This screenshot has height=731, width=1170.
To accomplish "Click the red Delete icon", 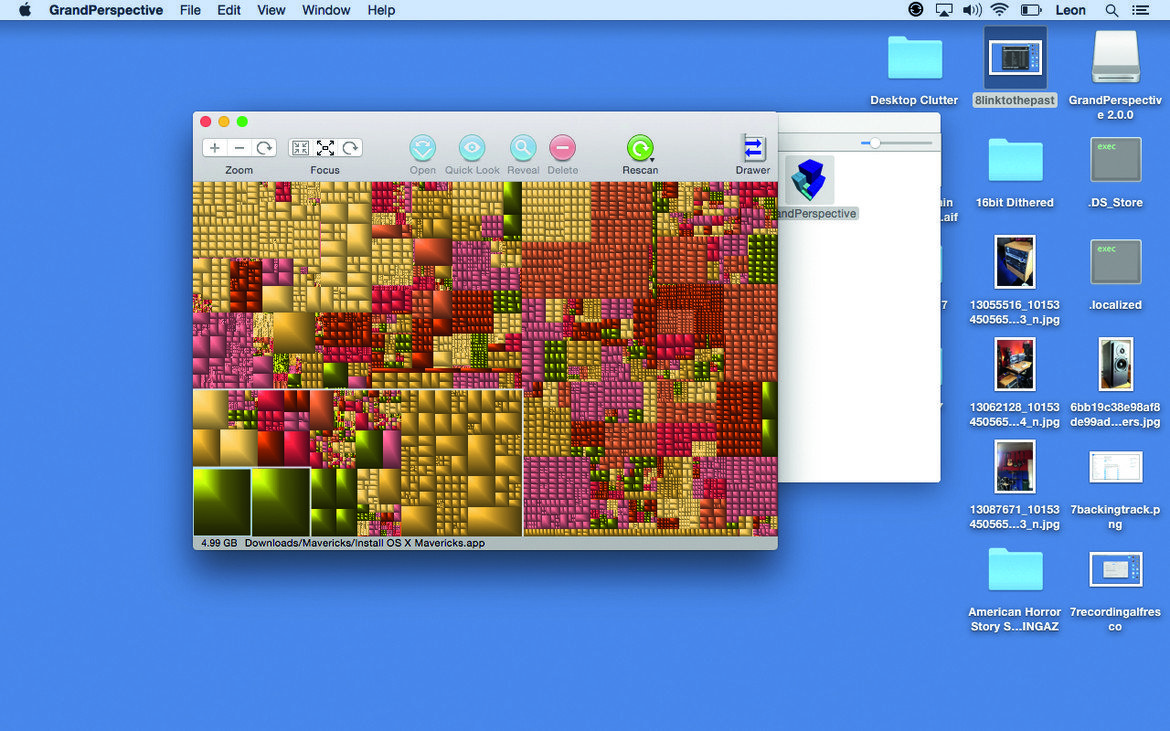I will pos(563,148).
